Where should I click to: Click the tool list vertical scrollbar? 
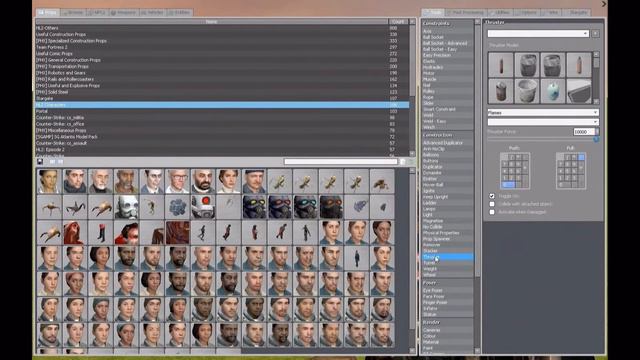(477, 187)
